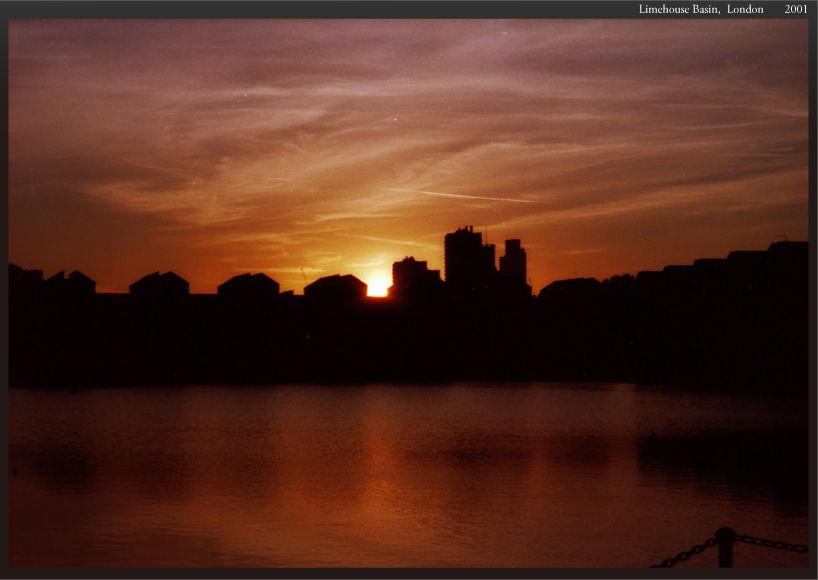This screenshot has height=580, width=818.
Task: Click the '2001' year label
Action: 796,9
